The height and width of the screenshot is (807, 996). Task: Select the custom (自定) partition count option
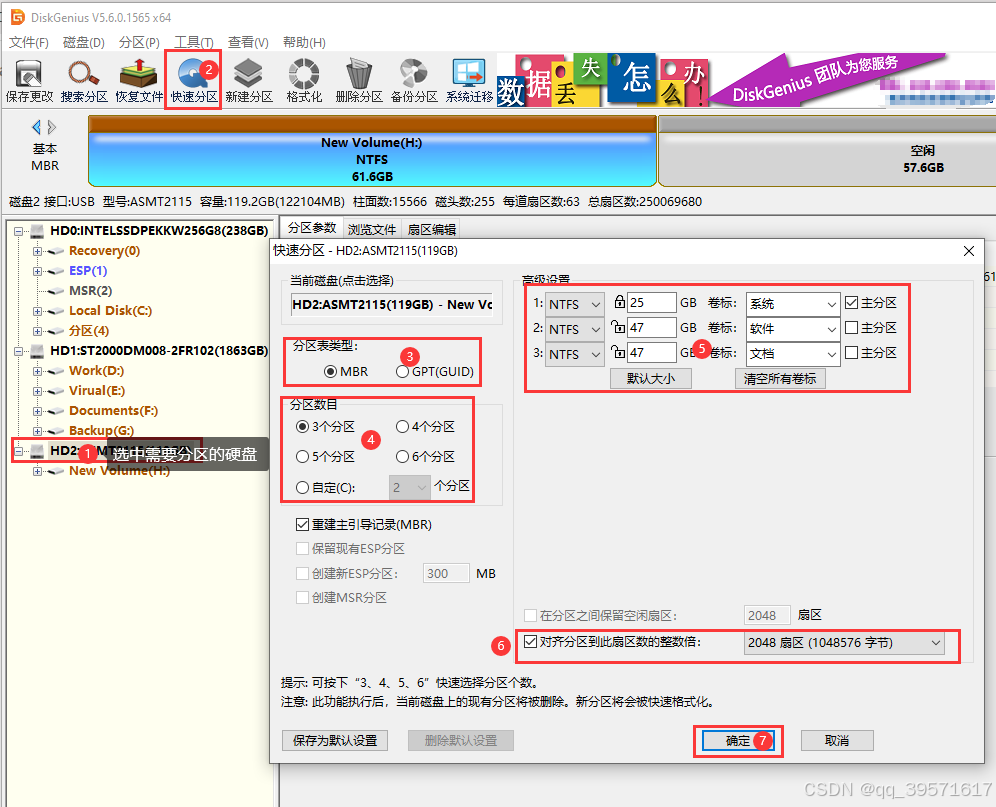(325, 487)
